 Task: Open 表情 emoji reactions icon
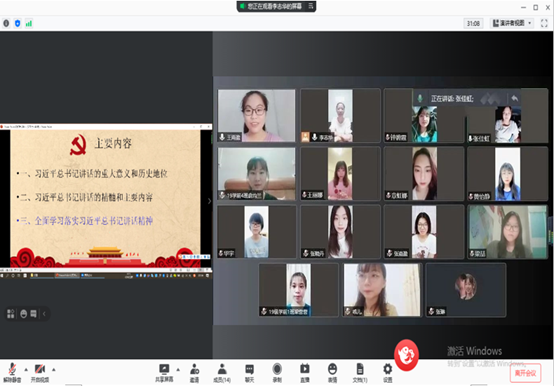pos(332,373)
